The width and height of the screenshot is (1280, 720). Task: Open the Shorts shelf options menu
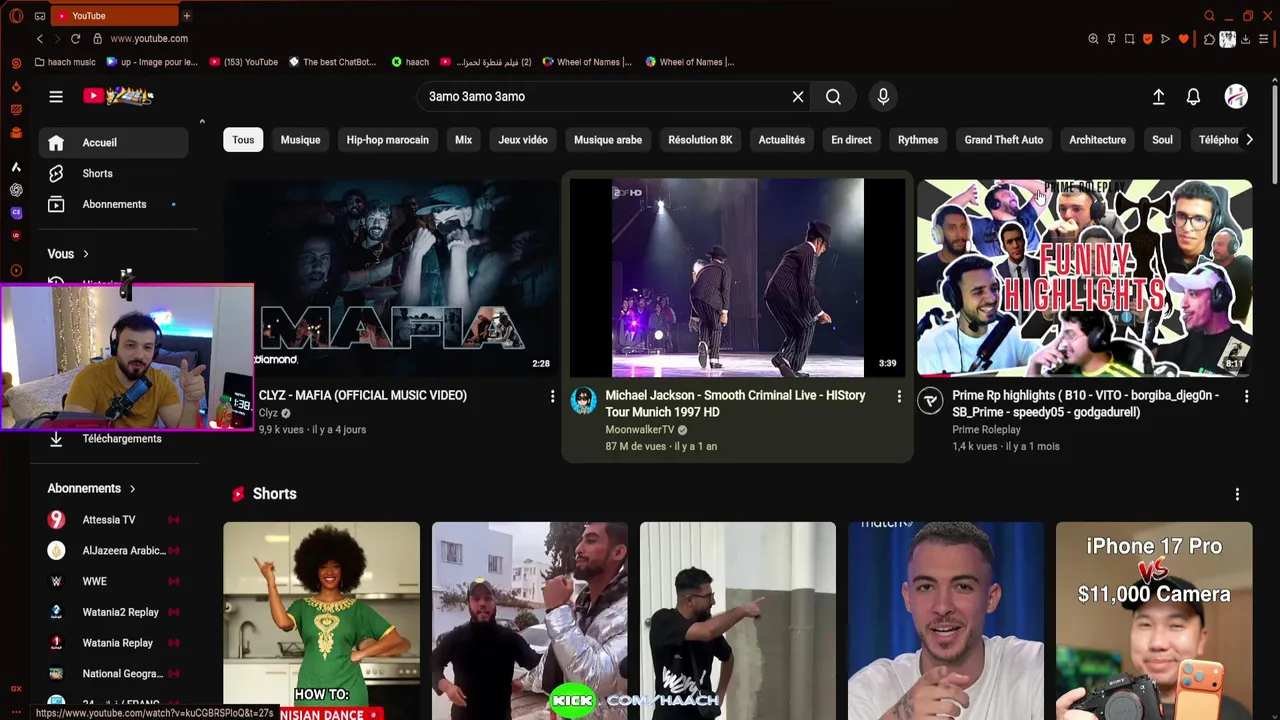pyautogui.click(x=1237, y=494)
